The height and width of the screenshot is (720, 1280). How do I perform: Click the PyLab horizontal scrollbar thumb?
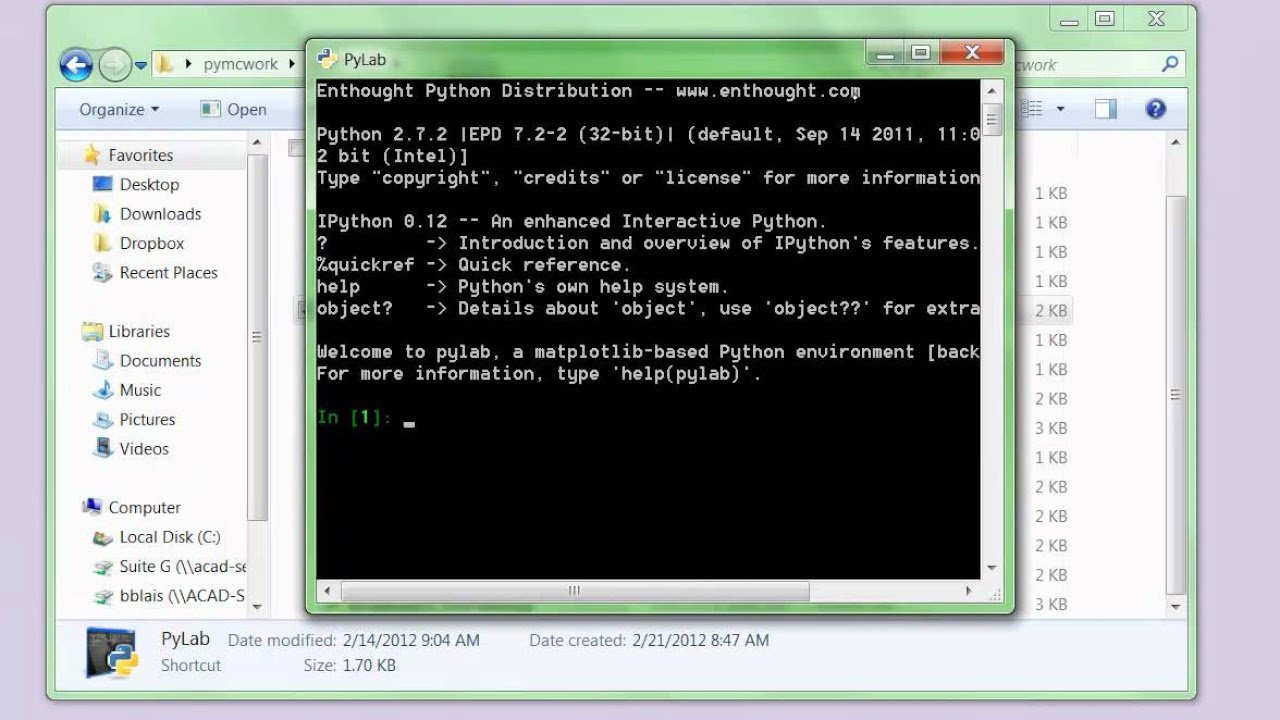tap(574, 591)
